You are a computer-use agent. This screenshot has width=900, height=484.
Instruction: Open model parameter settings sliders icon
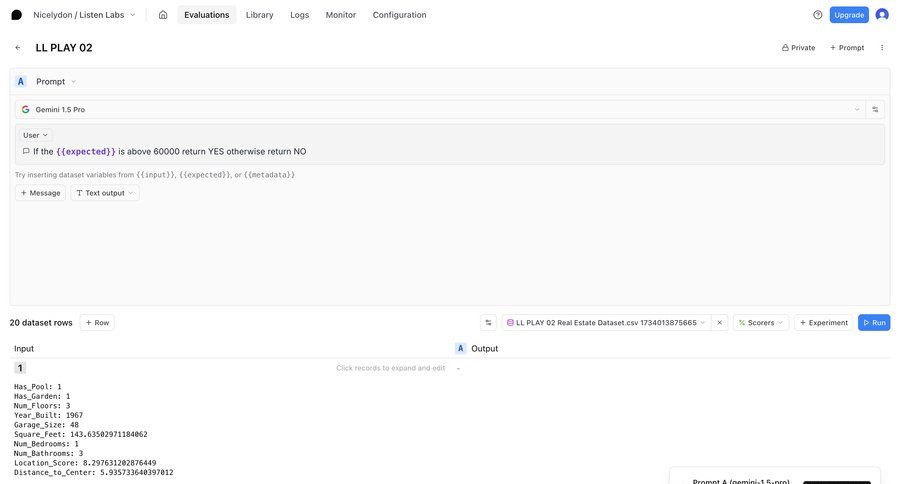click(x=875, y=109)
